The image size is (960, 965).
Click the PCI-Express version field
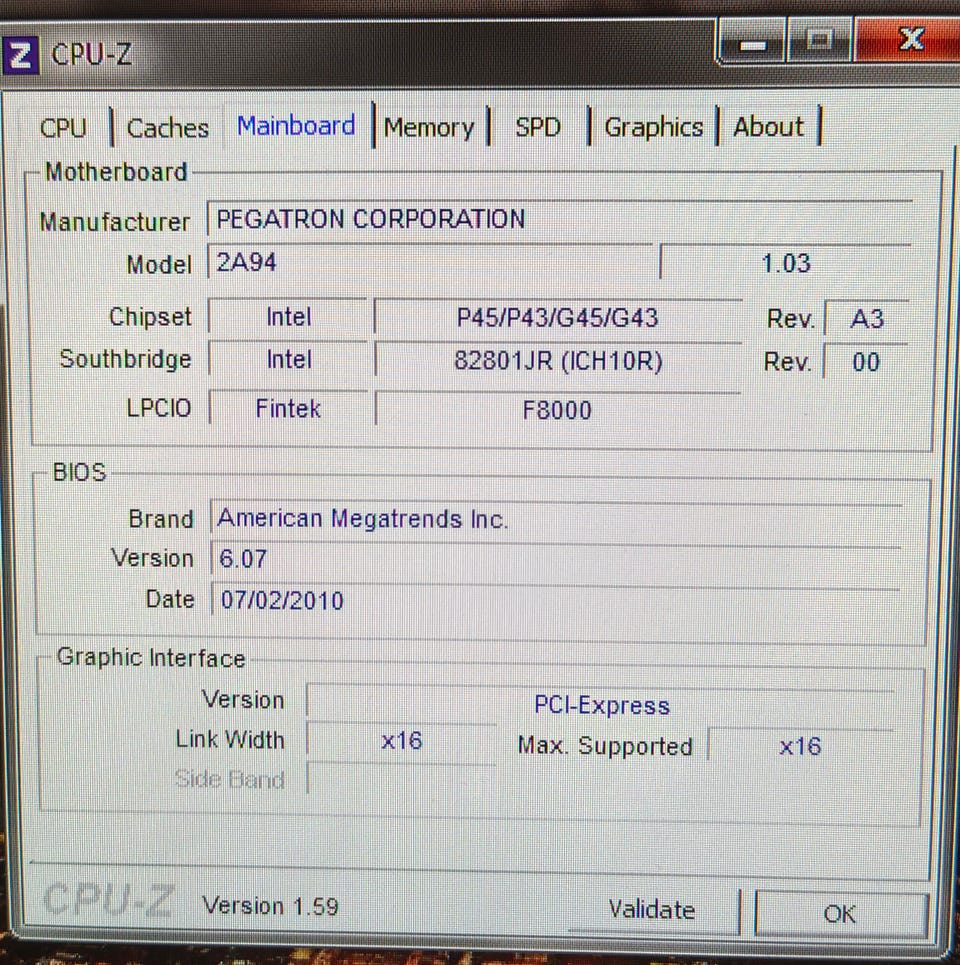(x=601, y=705)
